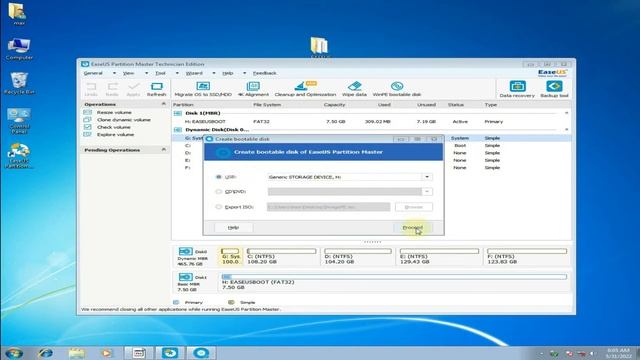Open Computer desktop icon
The image size is (640, 360).
tap(19, 49)
